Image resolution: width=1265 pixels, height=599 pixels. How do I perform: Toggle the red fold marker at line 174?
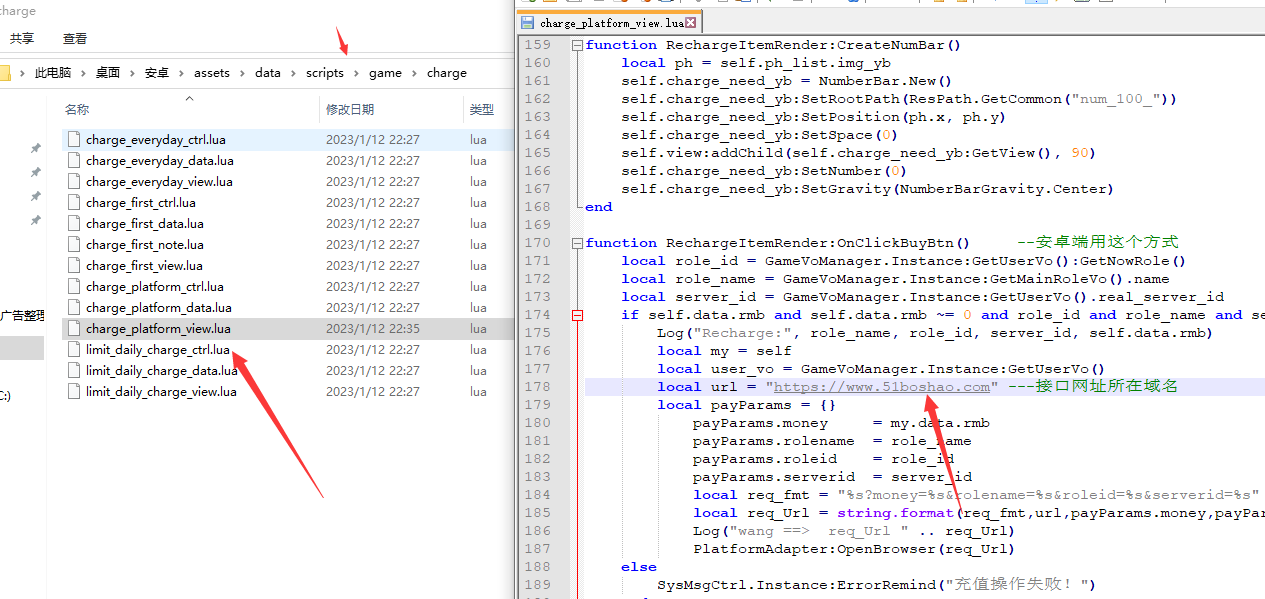[x=577, y=315]
